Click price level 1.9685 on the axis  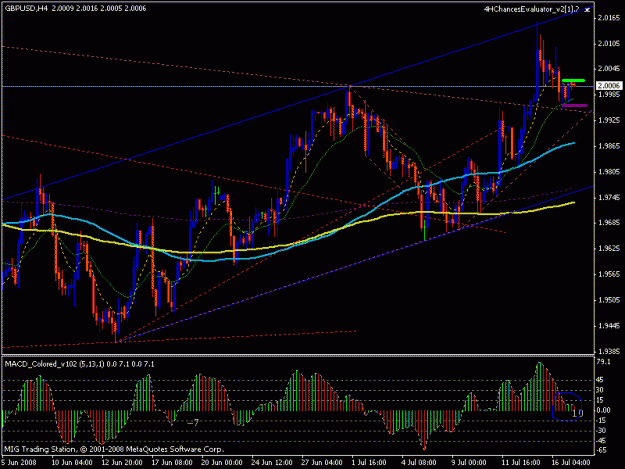(x=609, y=223)
